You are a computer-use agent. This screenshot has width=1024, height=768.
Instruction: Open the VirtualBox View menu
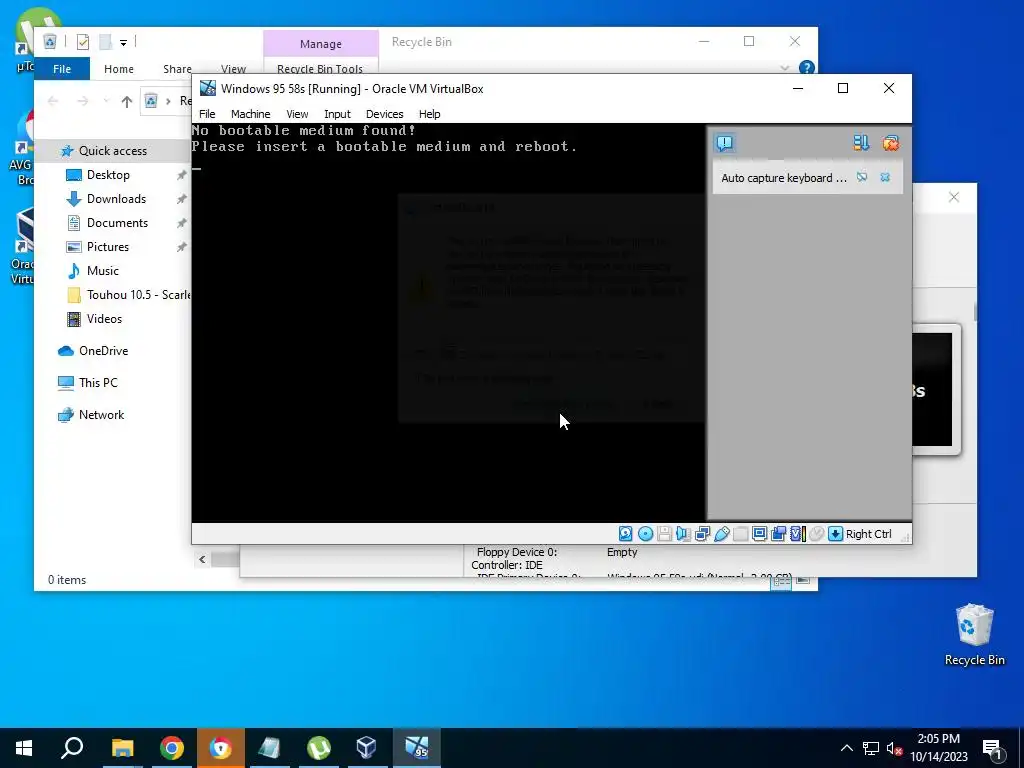[297, 114]
